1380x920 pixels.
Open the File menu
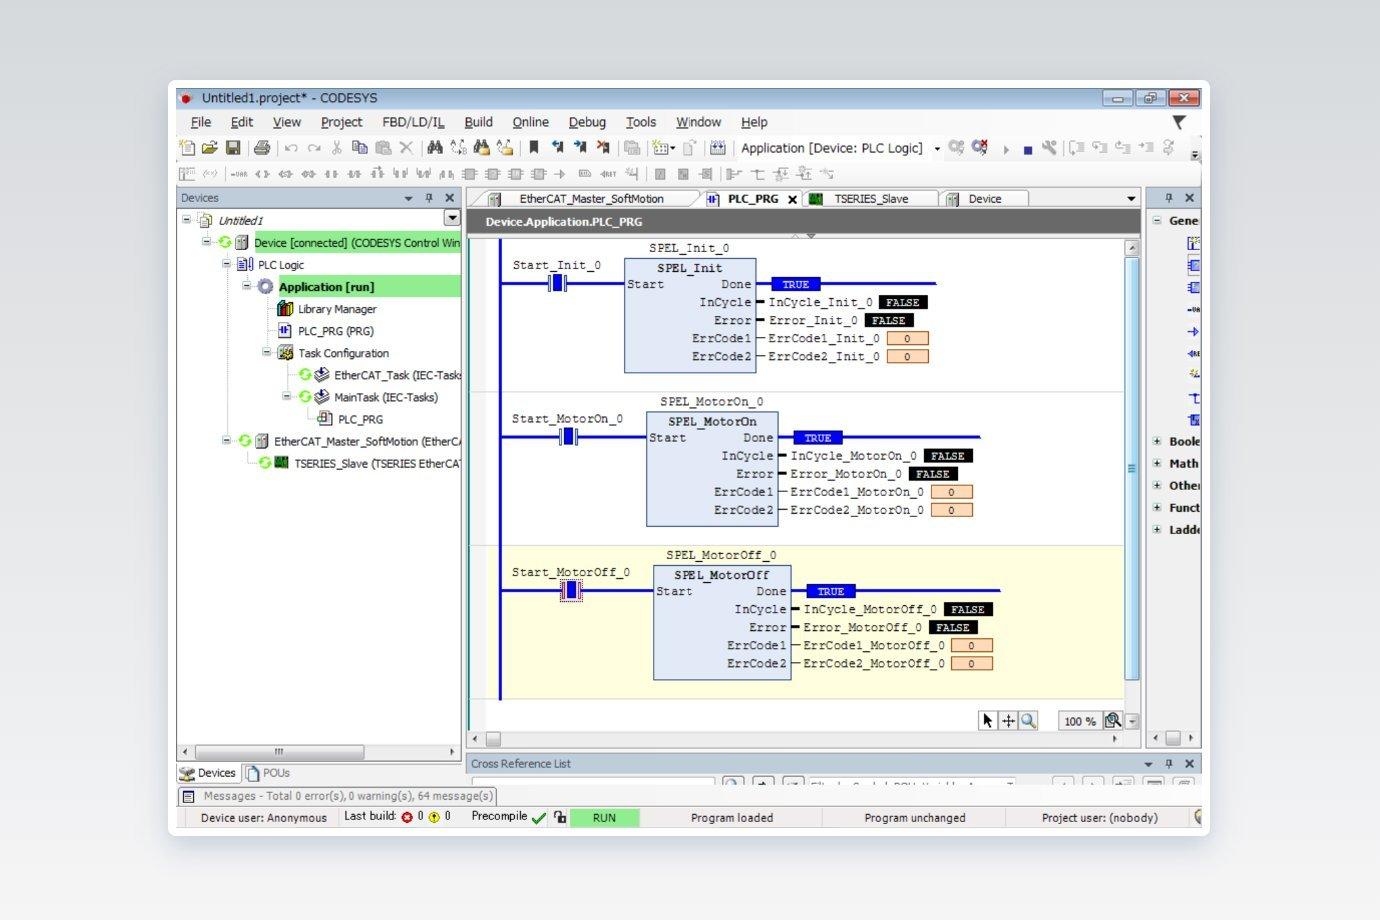[x=201, y=122]
